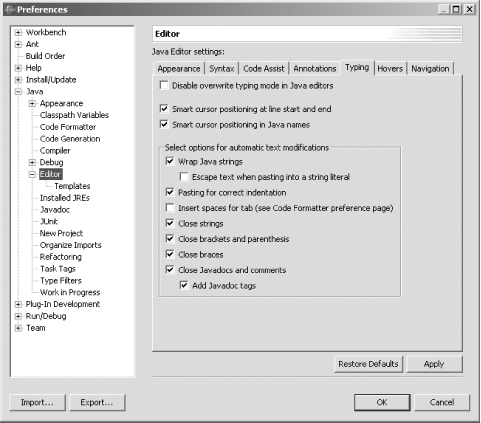
Task: Select Build Order in the tree
Action: [45, 56]
